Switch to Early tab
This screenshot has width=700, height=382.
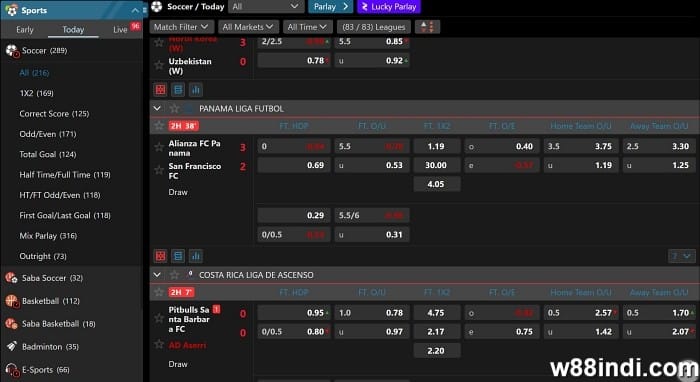(x=25, y=30)
